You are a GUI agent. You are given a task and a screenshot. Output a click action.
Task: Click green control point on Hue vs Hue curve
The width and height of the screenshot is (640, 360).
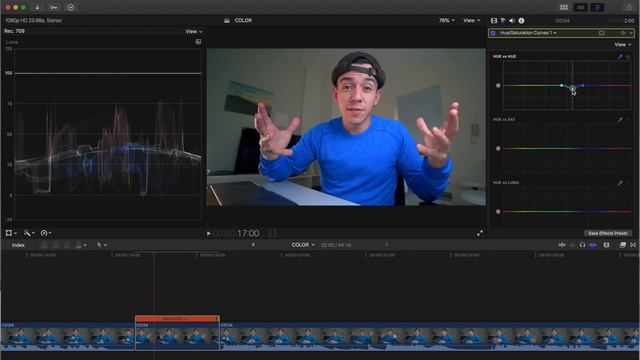pyautogui.click(x=562, y=85)
